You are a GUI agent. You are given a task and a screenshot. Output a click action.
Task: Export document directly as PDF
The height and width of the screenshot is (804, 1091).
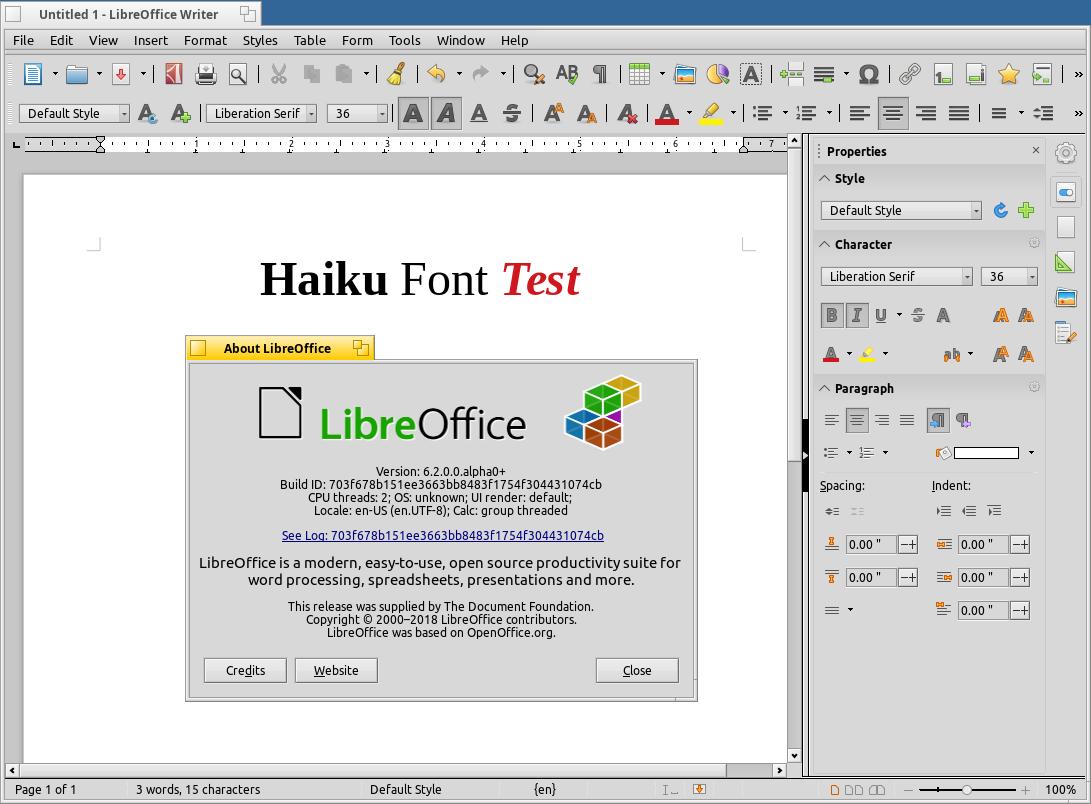174,74
